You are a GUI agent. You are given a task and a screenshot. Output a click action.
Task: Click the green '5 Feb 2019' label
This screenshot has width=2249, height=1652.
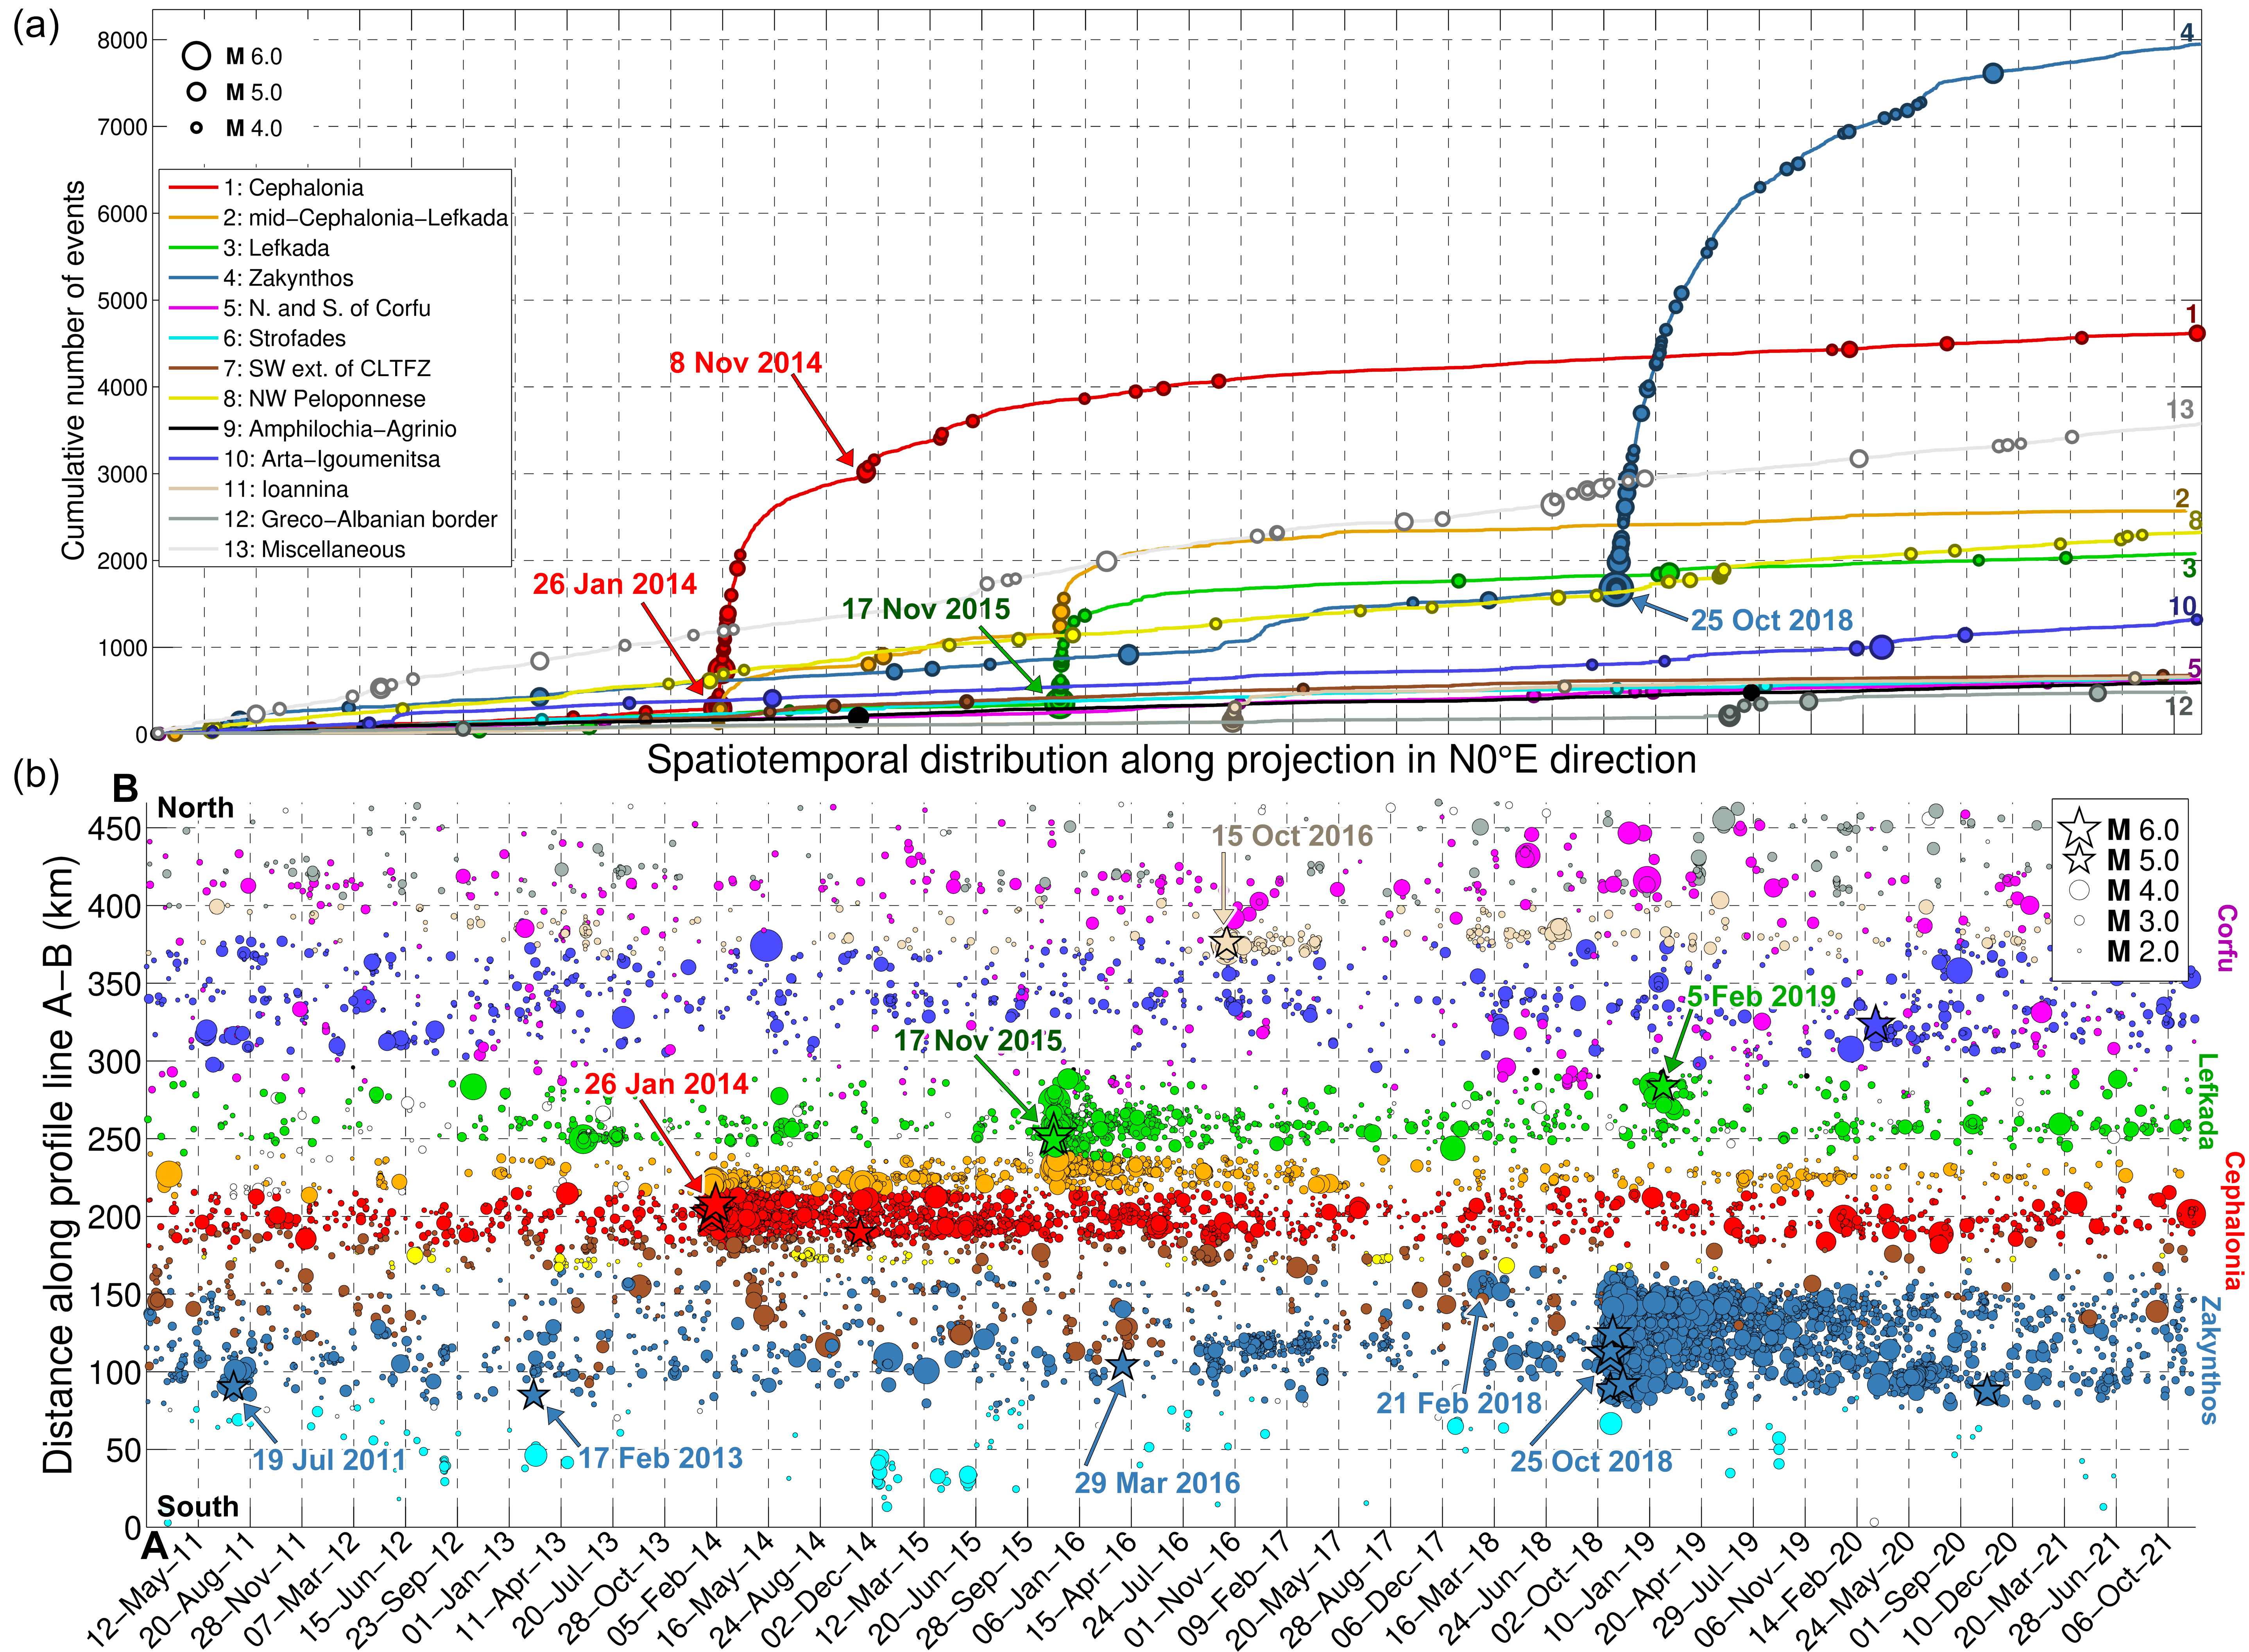coord(1762,996)
